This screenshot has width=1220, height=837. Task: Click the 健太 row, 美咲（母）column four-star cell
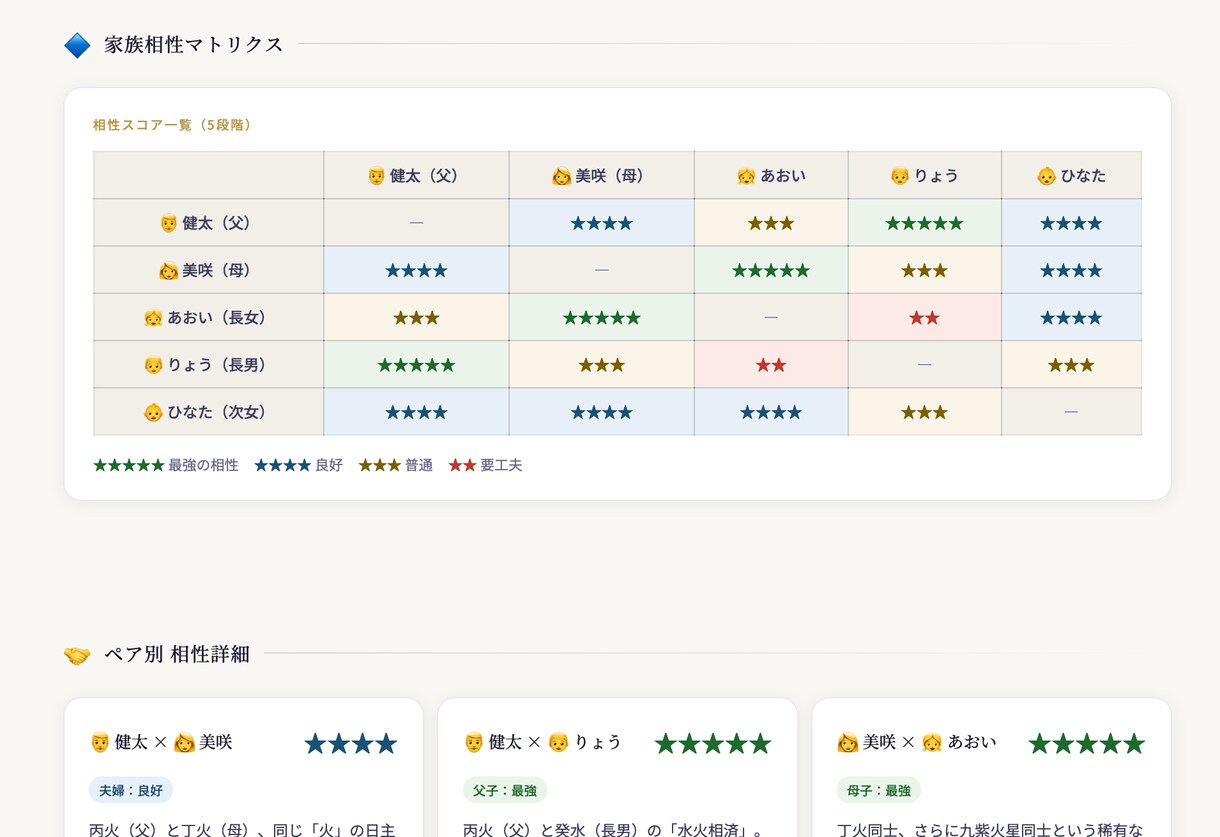pos(601,223)
